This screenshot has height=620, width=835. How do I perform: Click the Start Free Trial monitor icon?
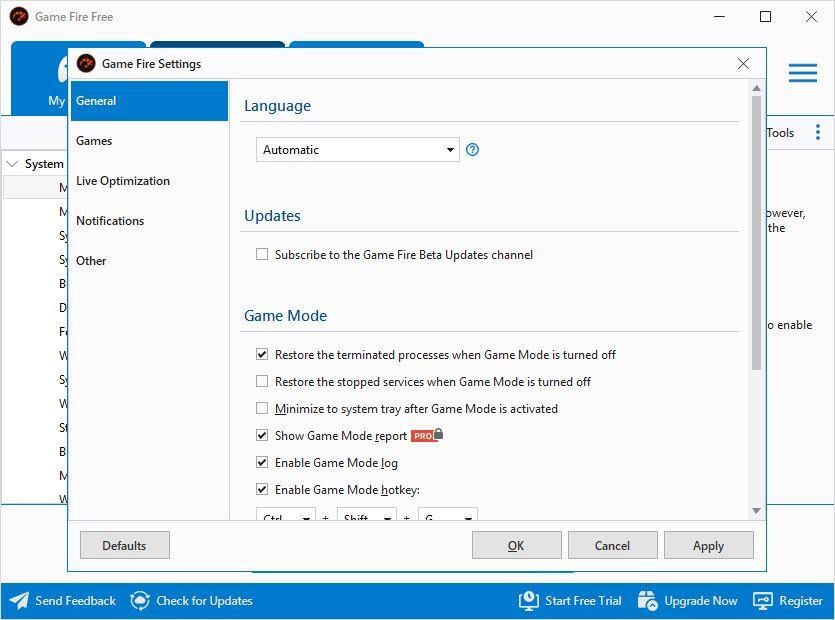529,601
